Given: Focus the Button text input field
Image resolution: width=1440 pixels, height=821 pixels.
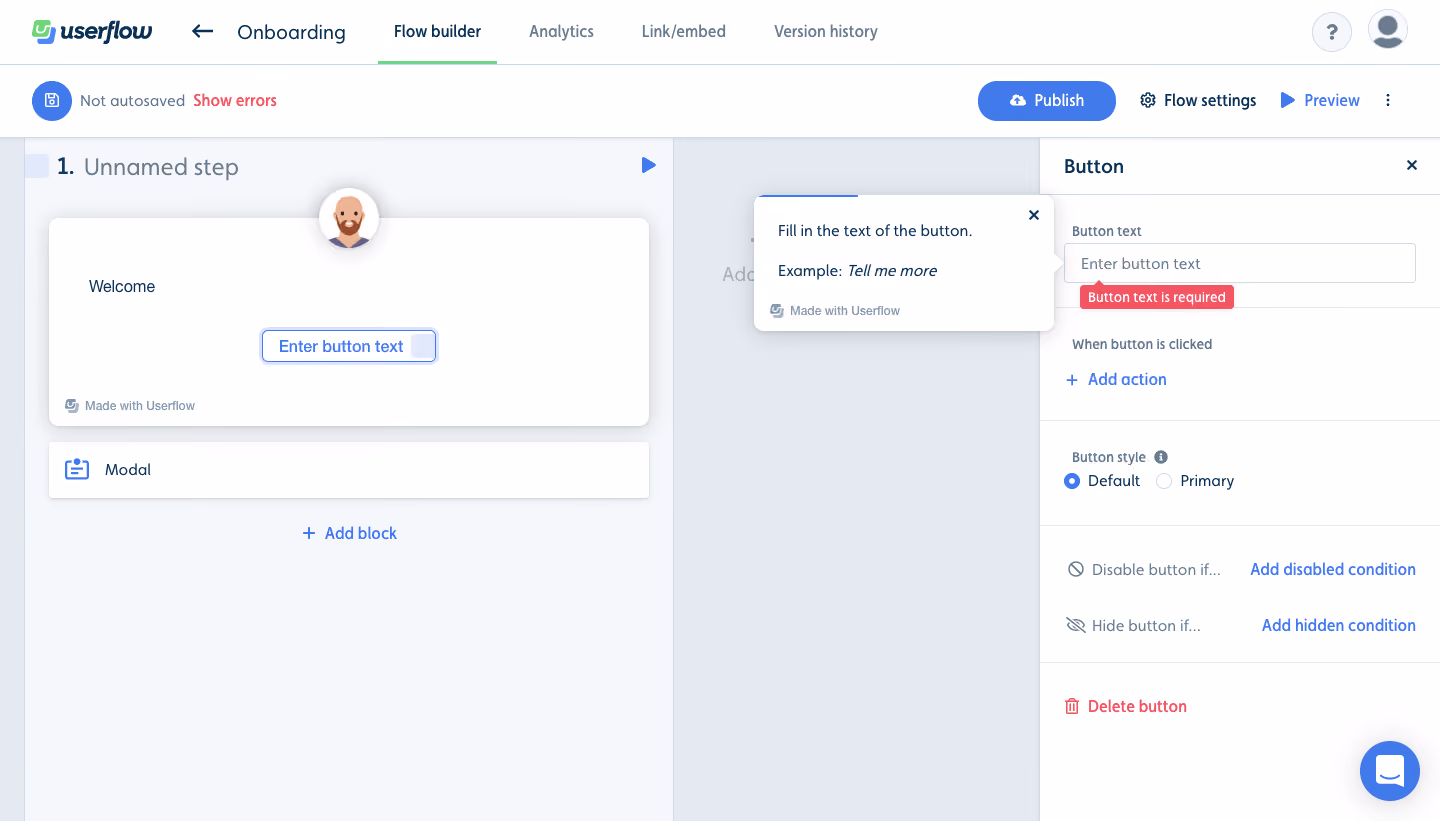Looking at the screenshot, I should pos(1240,263).
